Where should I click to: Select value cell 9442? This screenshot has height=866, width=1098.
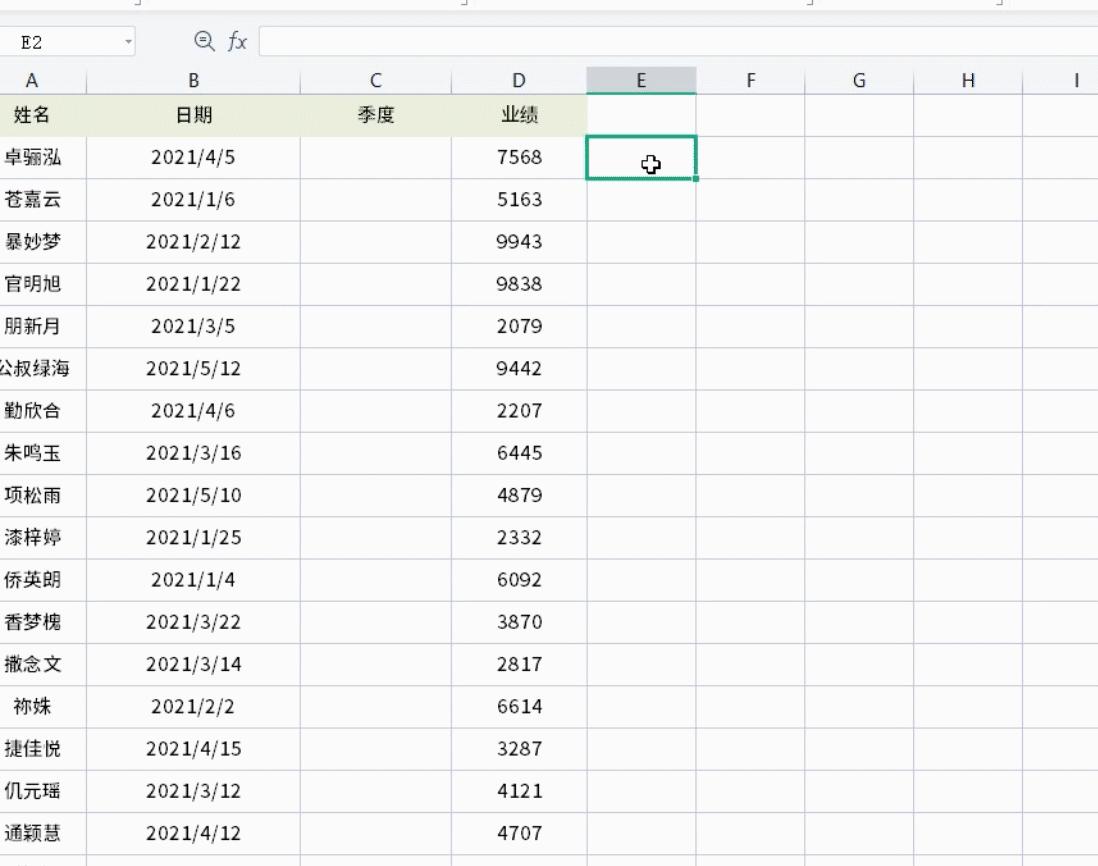coord(519,369)
